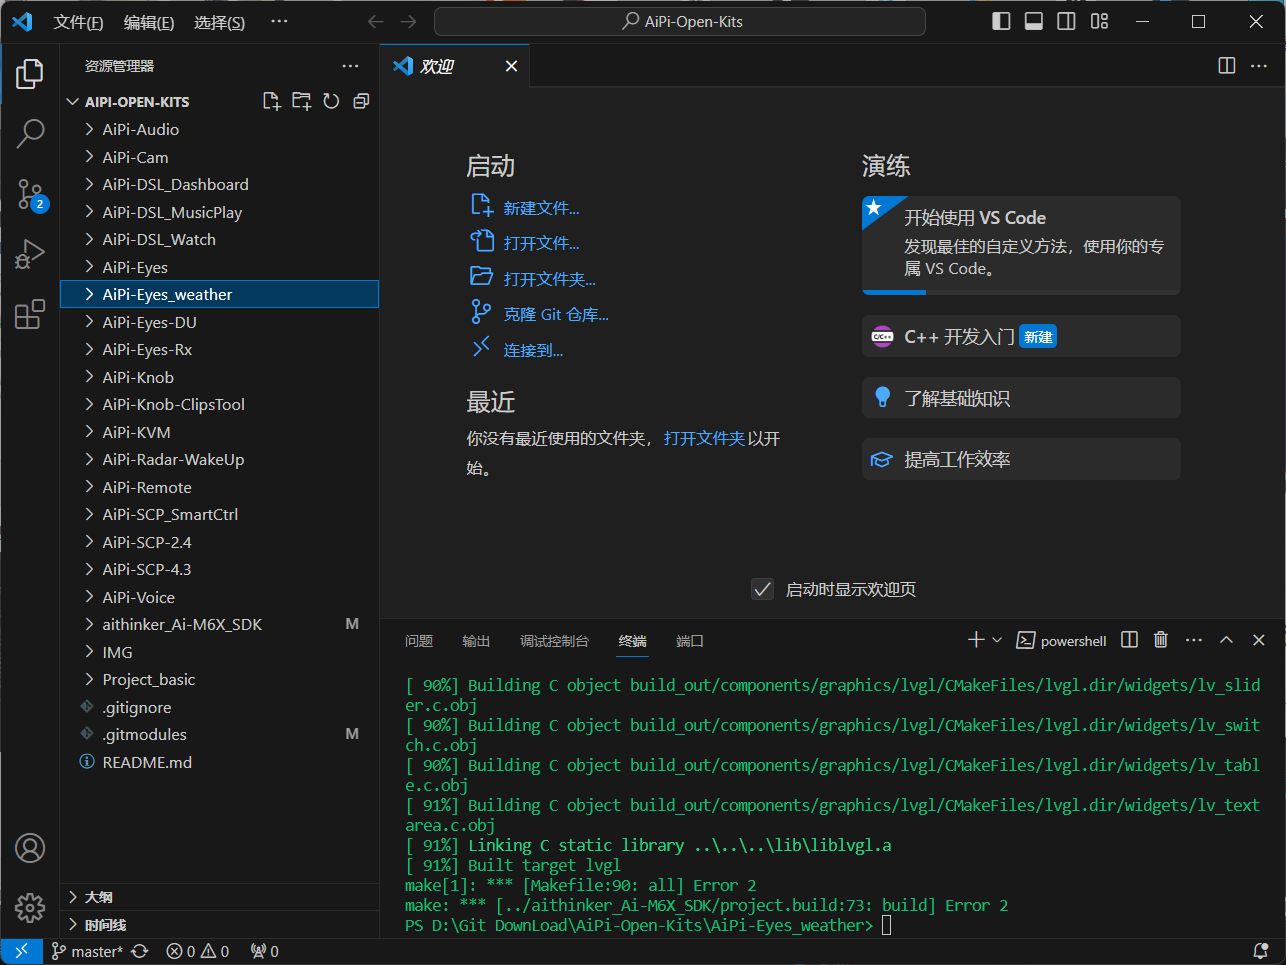Switch to the Debug Console tab

tap(554, 641)
